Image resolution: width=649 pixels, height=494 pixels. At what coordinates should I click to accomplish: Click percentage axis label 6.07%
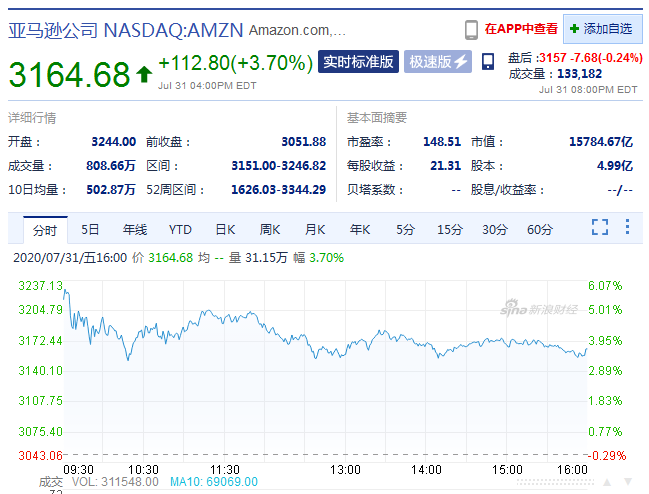click(x=605, y=286)
